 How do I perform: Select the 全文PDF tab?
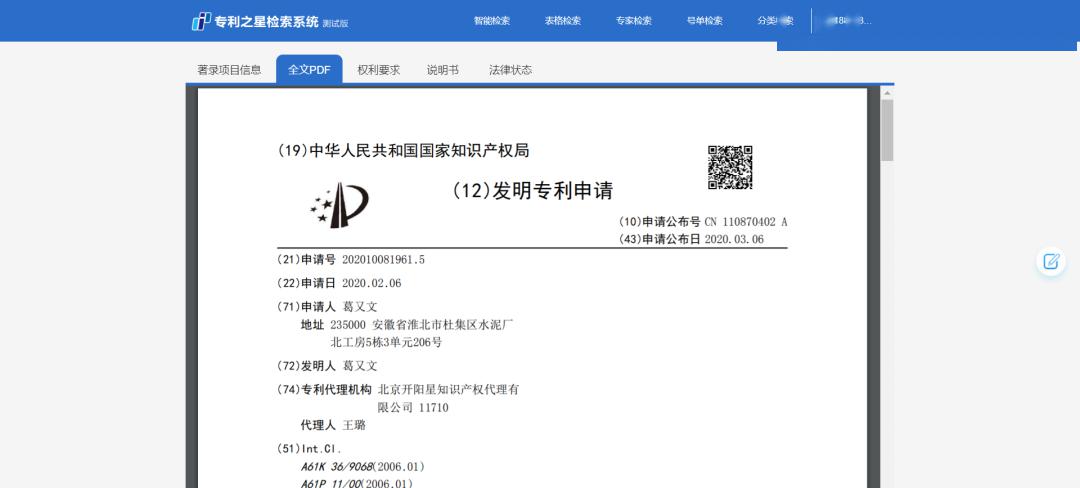(309, 70)
